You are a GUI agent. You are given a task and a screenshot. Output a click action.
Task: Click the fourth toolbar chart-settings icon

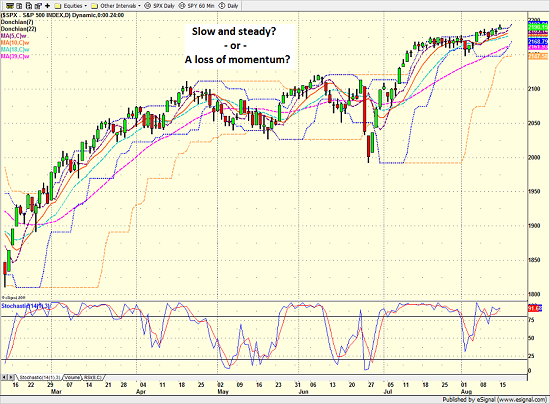click(38, 6)
